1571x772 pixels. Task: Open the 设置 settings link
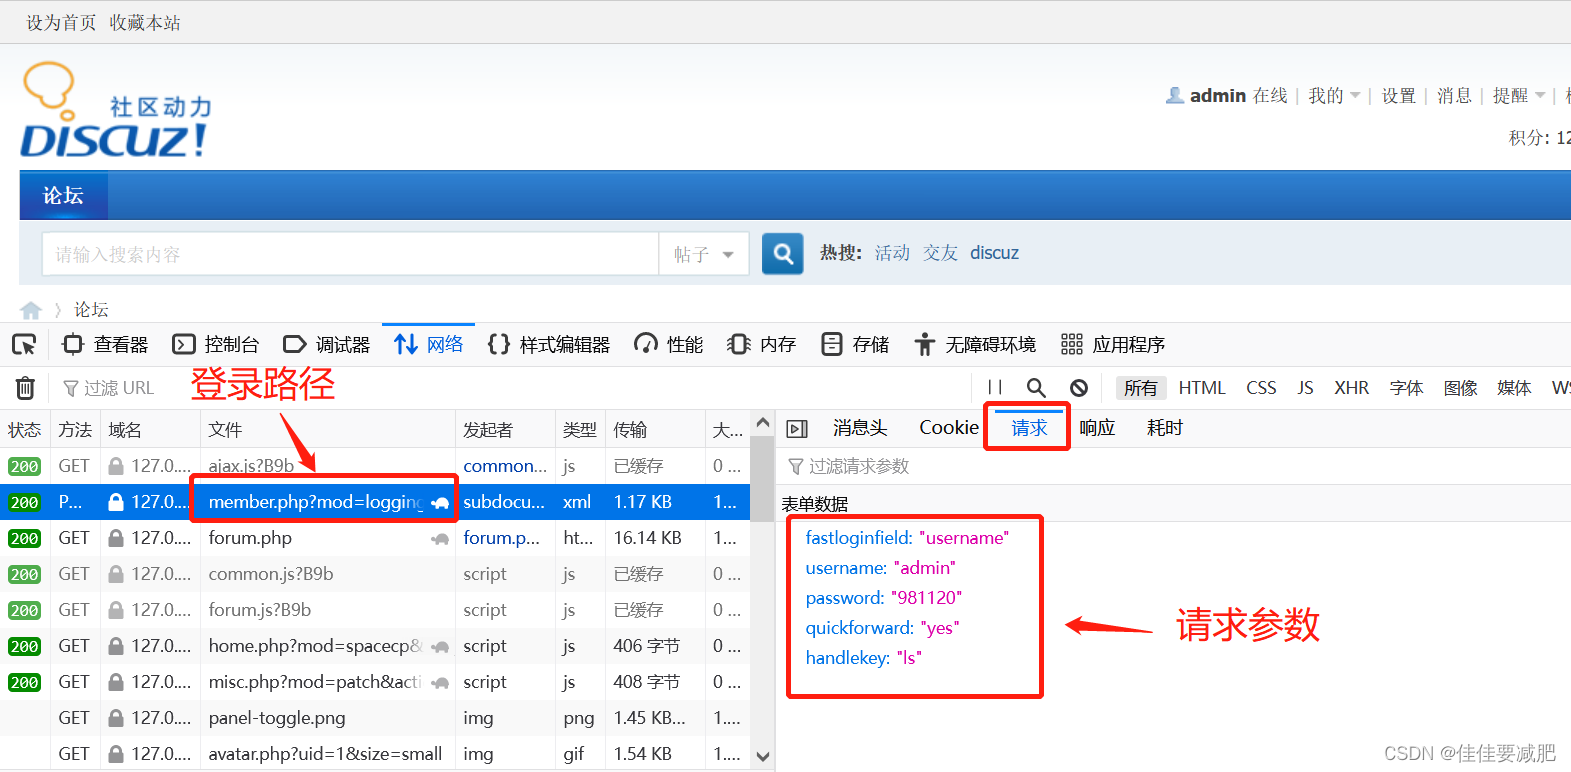(1398, 96)
